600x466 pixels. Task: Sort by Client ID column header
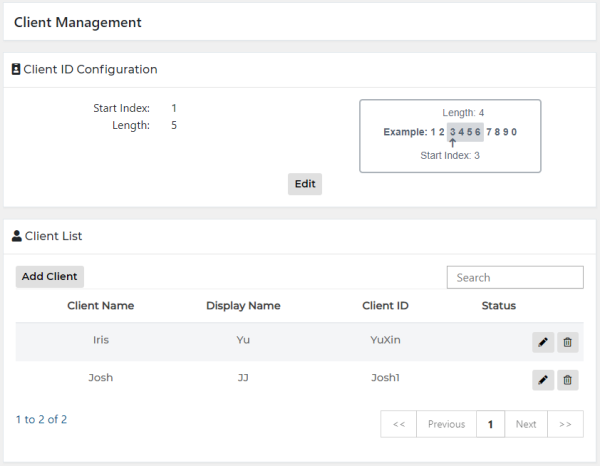pyautogui.click(x=385, y=306)
